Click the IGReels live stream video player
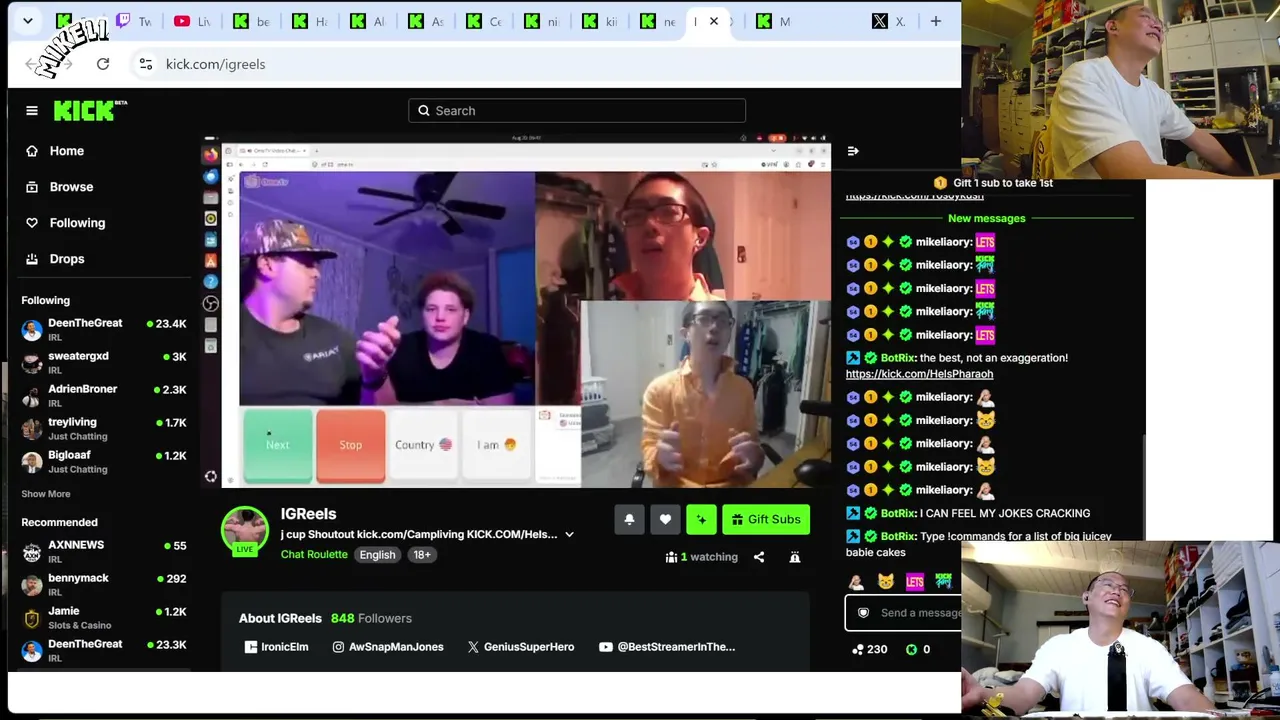The width and height of the screenshot is (1280, 720). click(516, 311)
